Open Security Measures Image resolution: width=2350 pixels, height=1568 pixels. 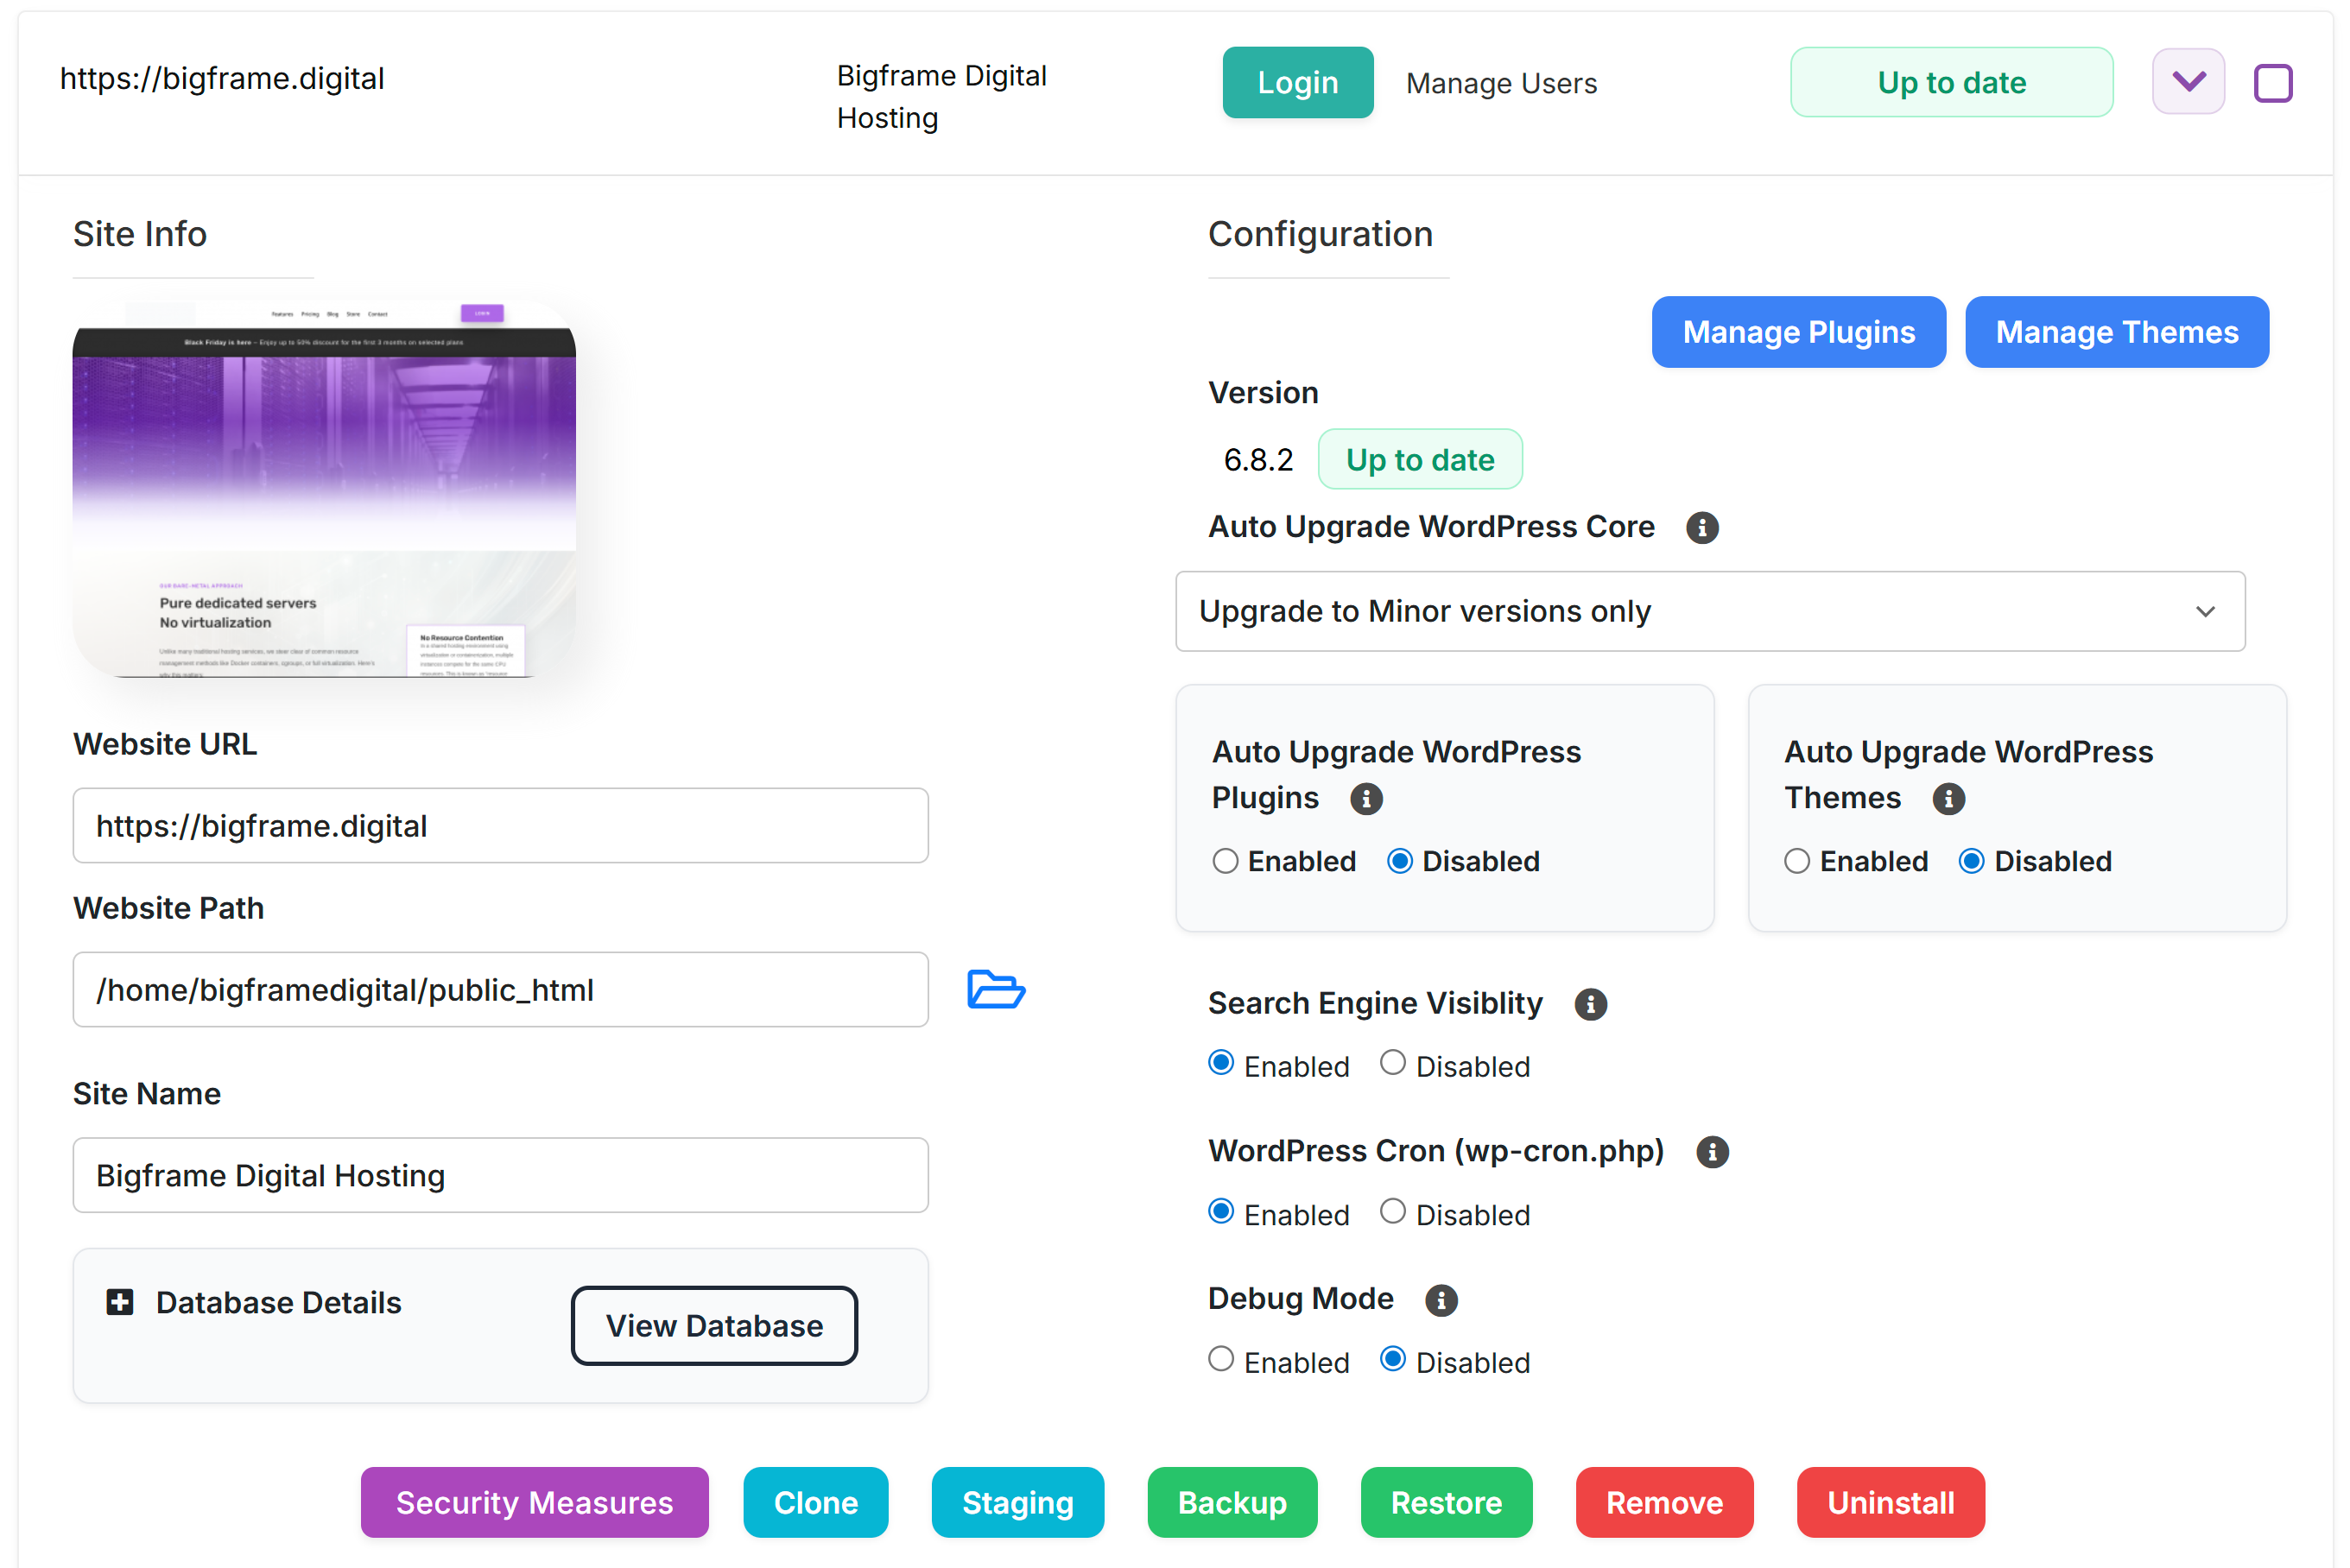pos(534,1502)
